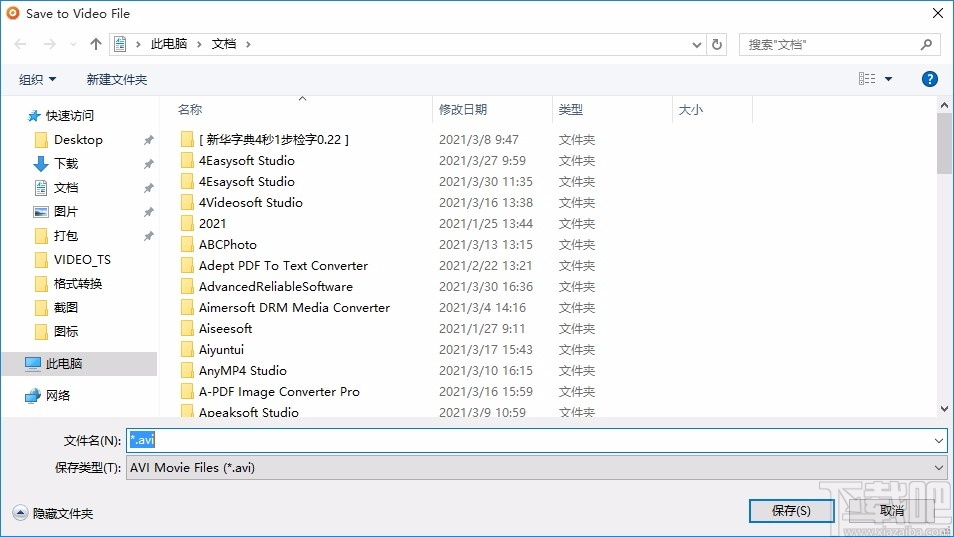Collapse folders with 隐藏文件夹

(x=53, y=513)
